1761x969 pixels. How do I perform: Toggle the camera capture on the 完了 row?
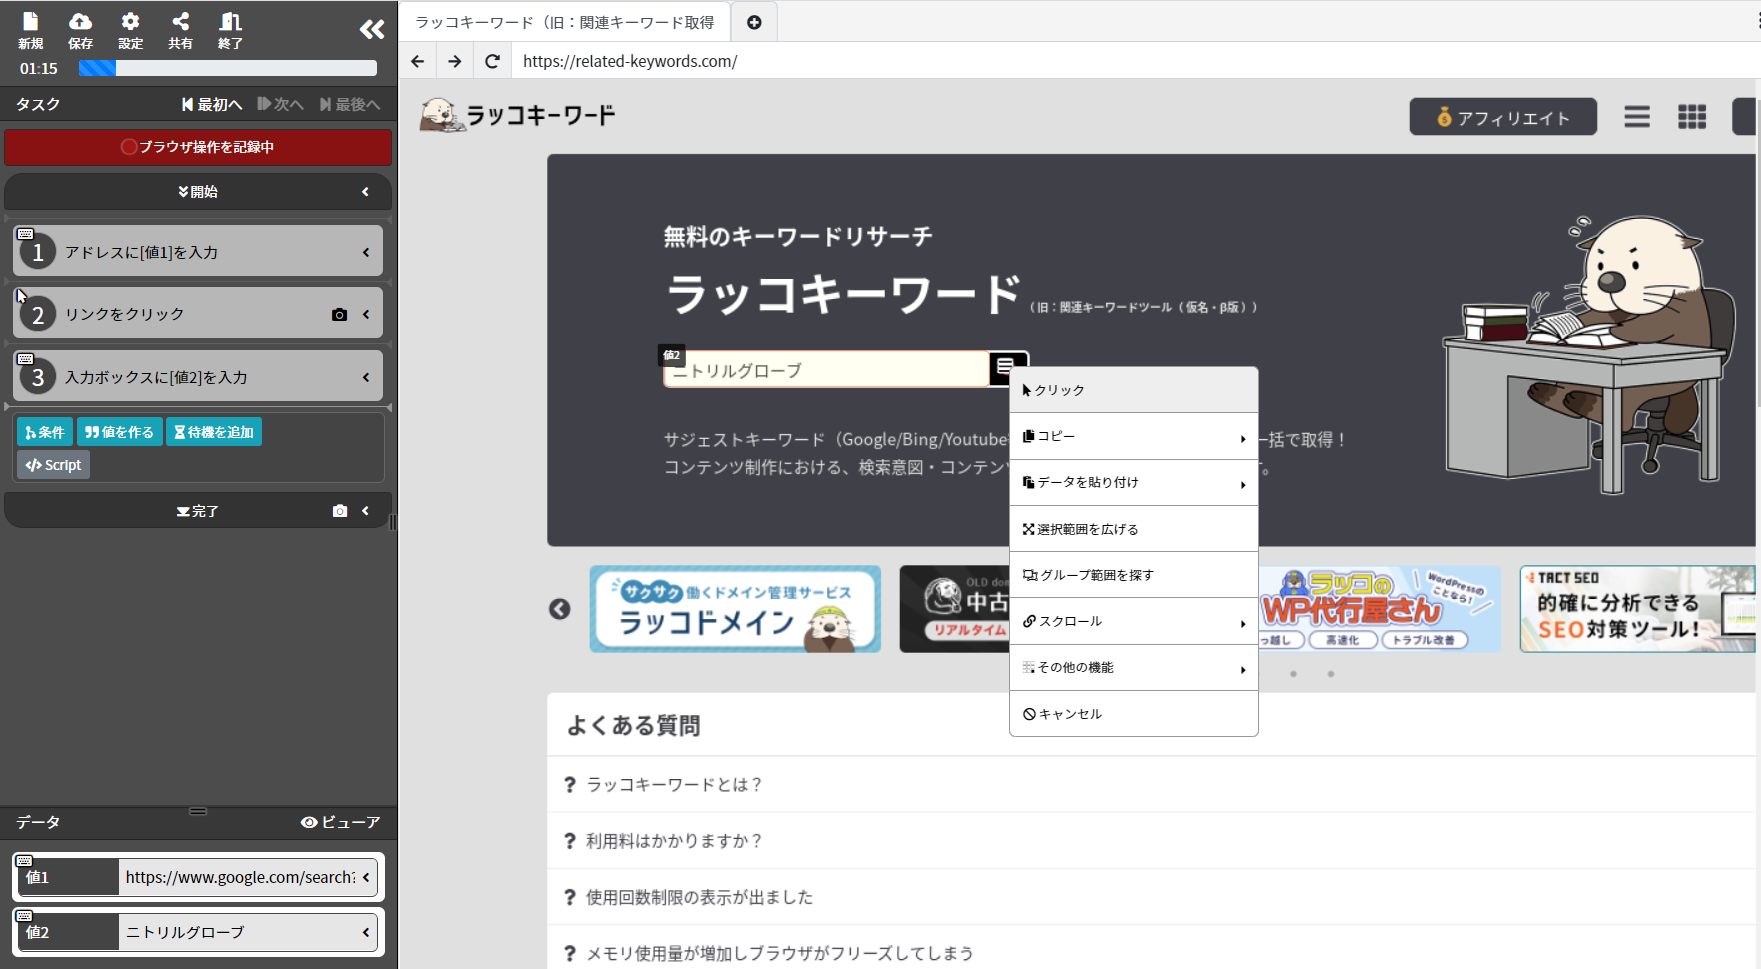click(339, 510)
